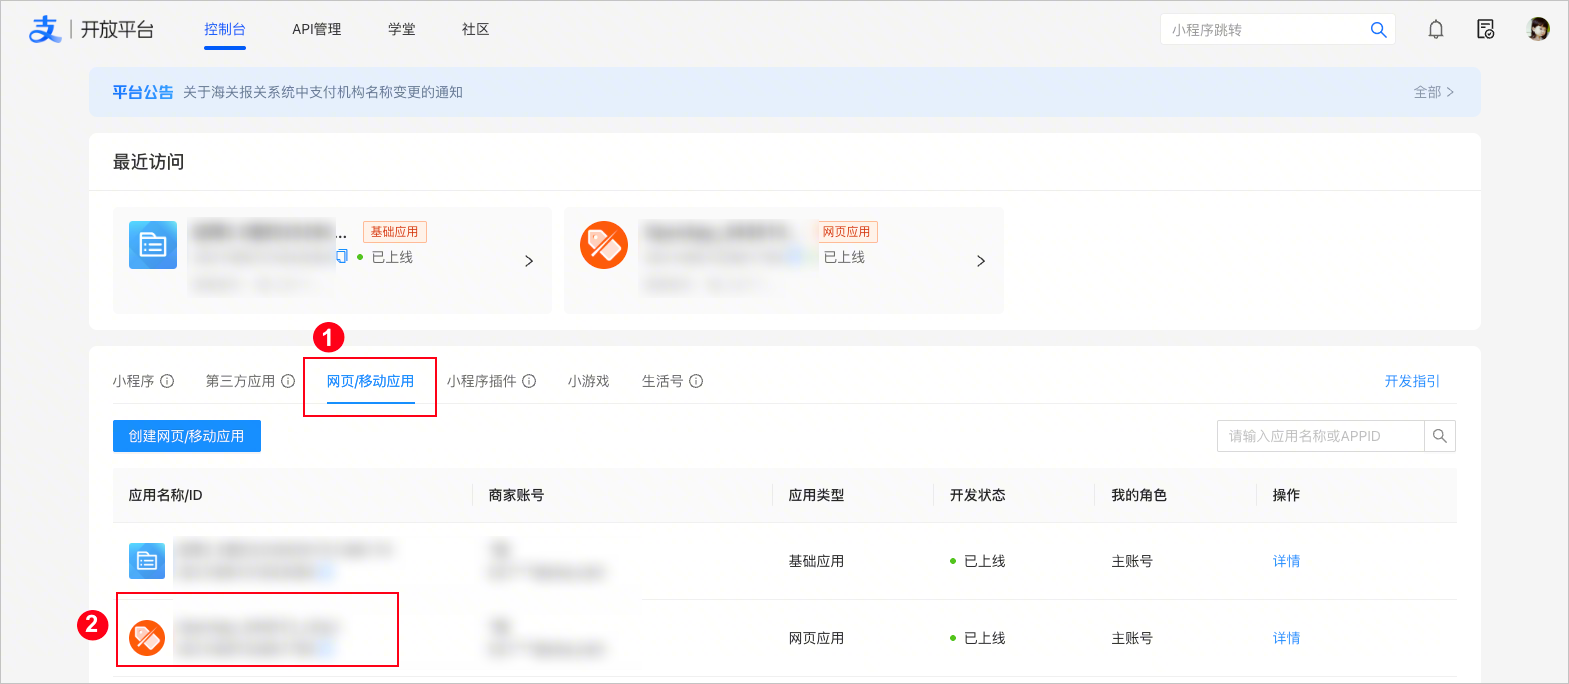The width and height of the screenshot is (1569, 684).
Task: Click the info icon beside 第三方应用
Action: tap(288, 381)
